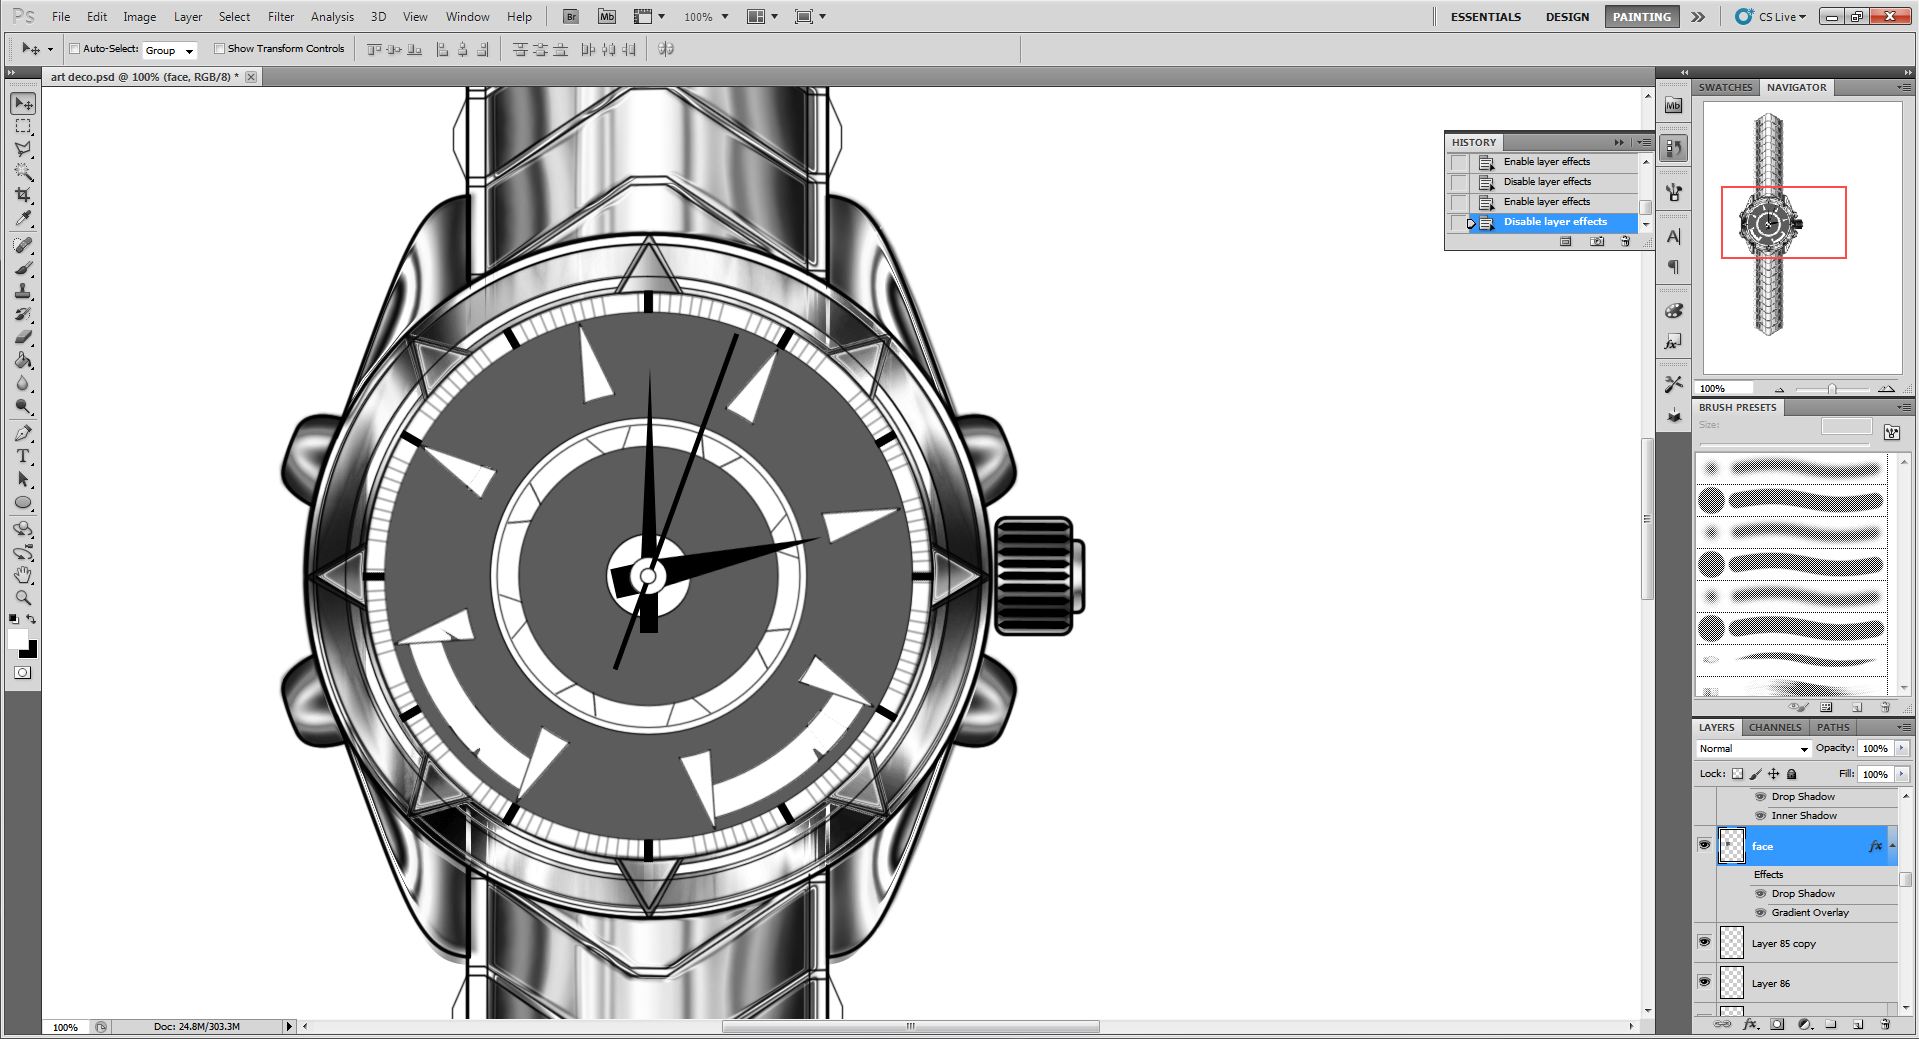
Task: Select the first Enable layer effects history state
Action: point(1546,162)
